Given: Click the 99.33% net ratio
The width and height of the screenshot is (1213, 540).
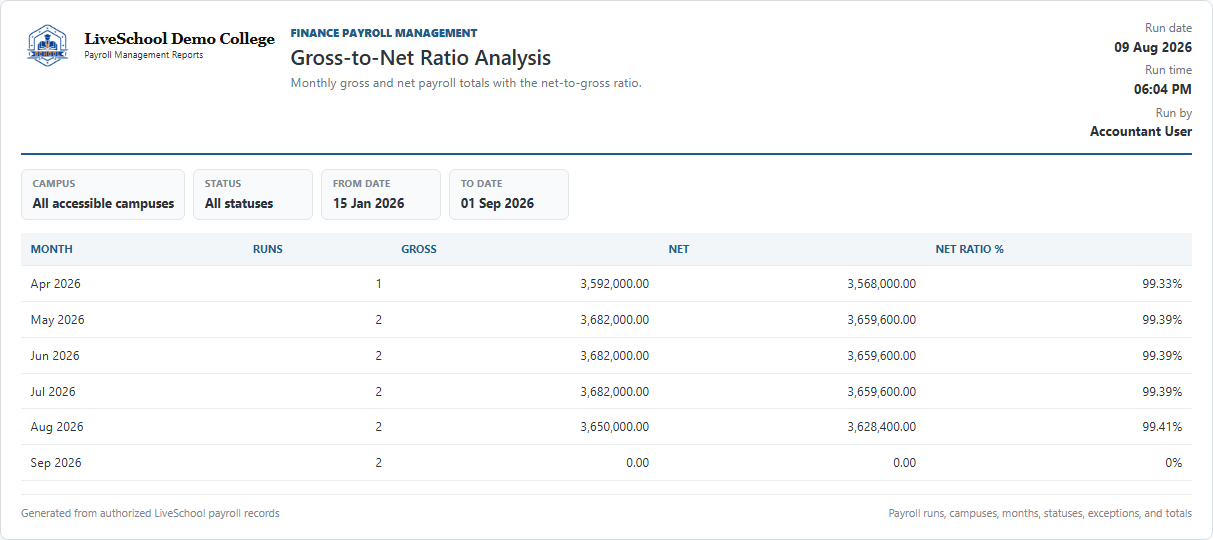Looking at the screenshot, I should pyautogui.click(x=1162, y=284).
